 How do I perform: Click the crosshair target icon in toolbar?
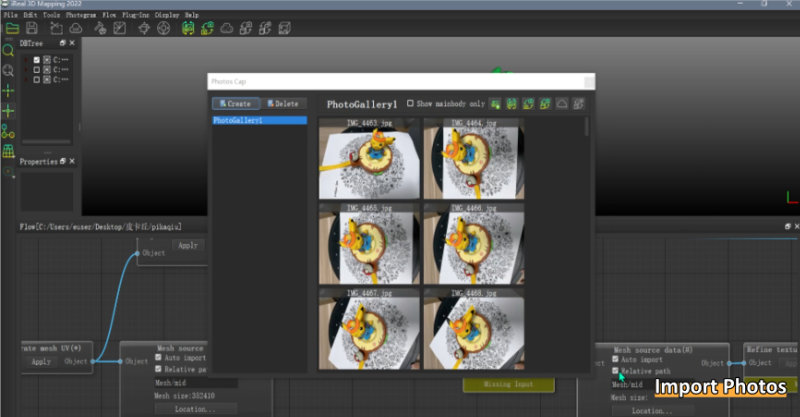click(144, 28)
